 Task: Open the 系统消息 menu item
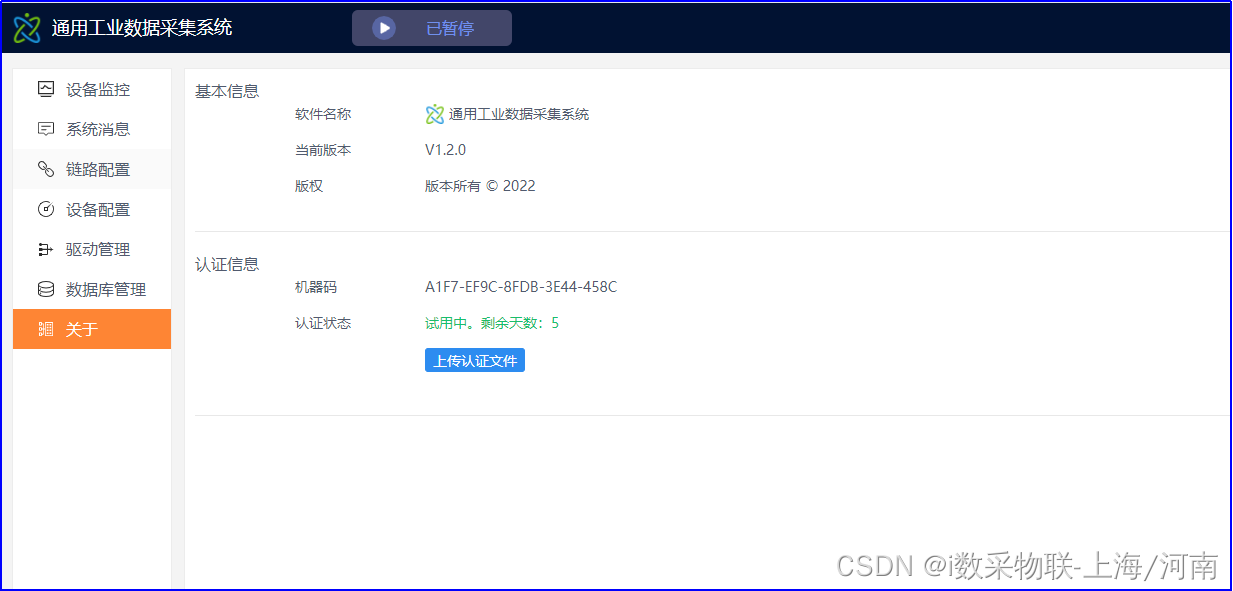[x=92, y=129]
